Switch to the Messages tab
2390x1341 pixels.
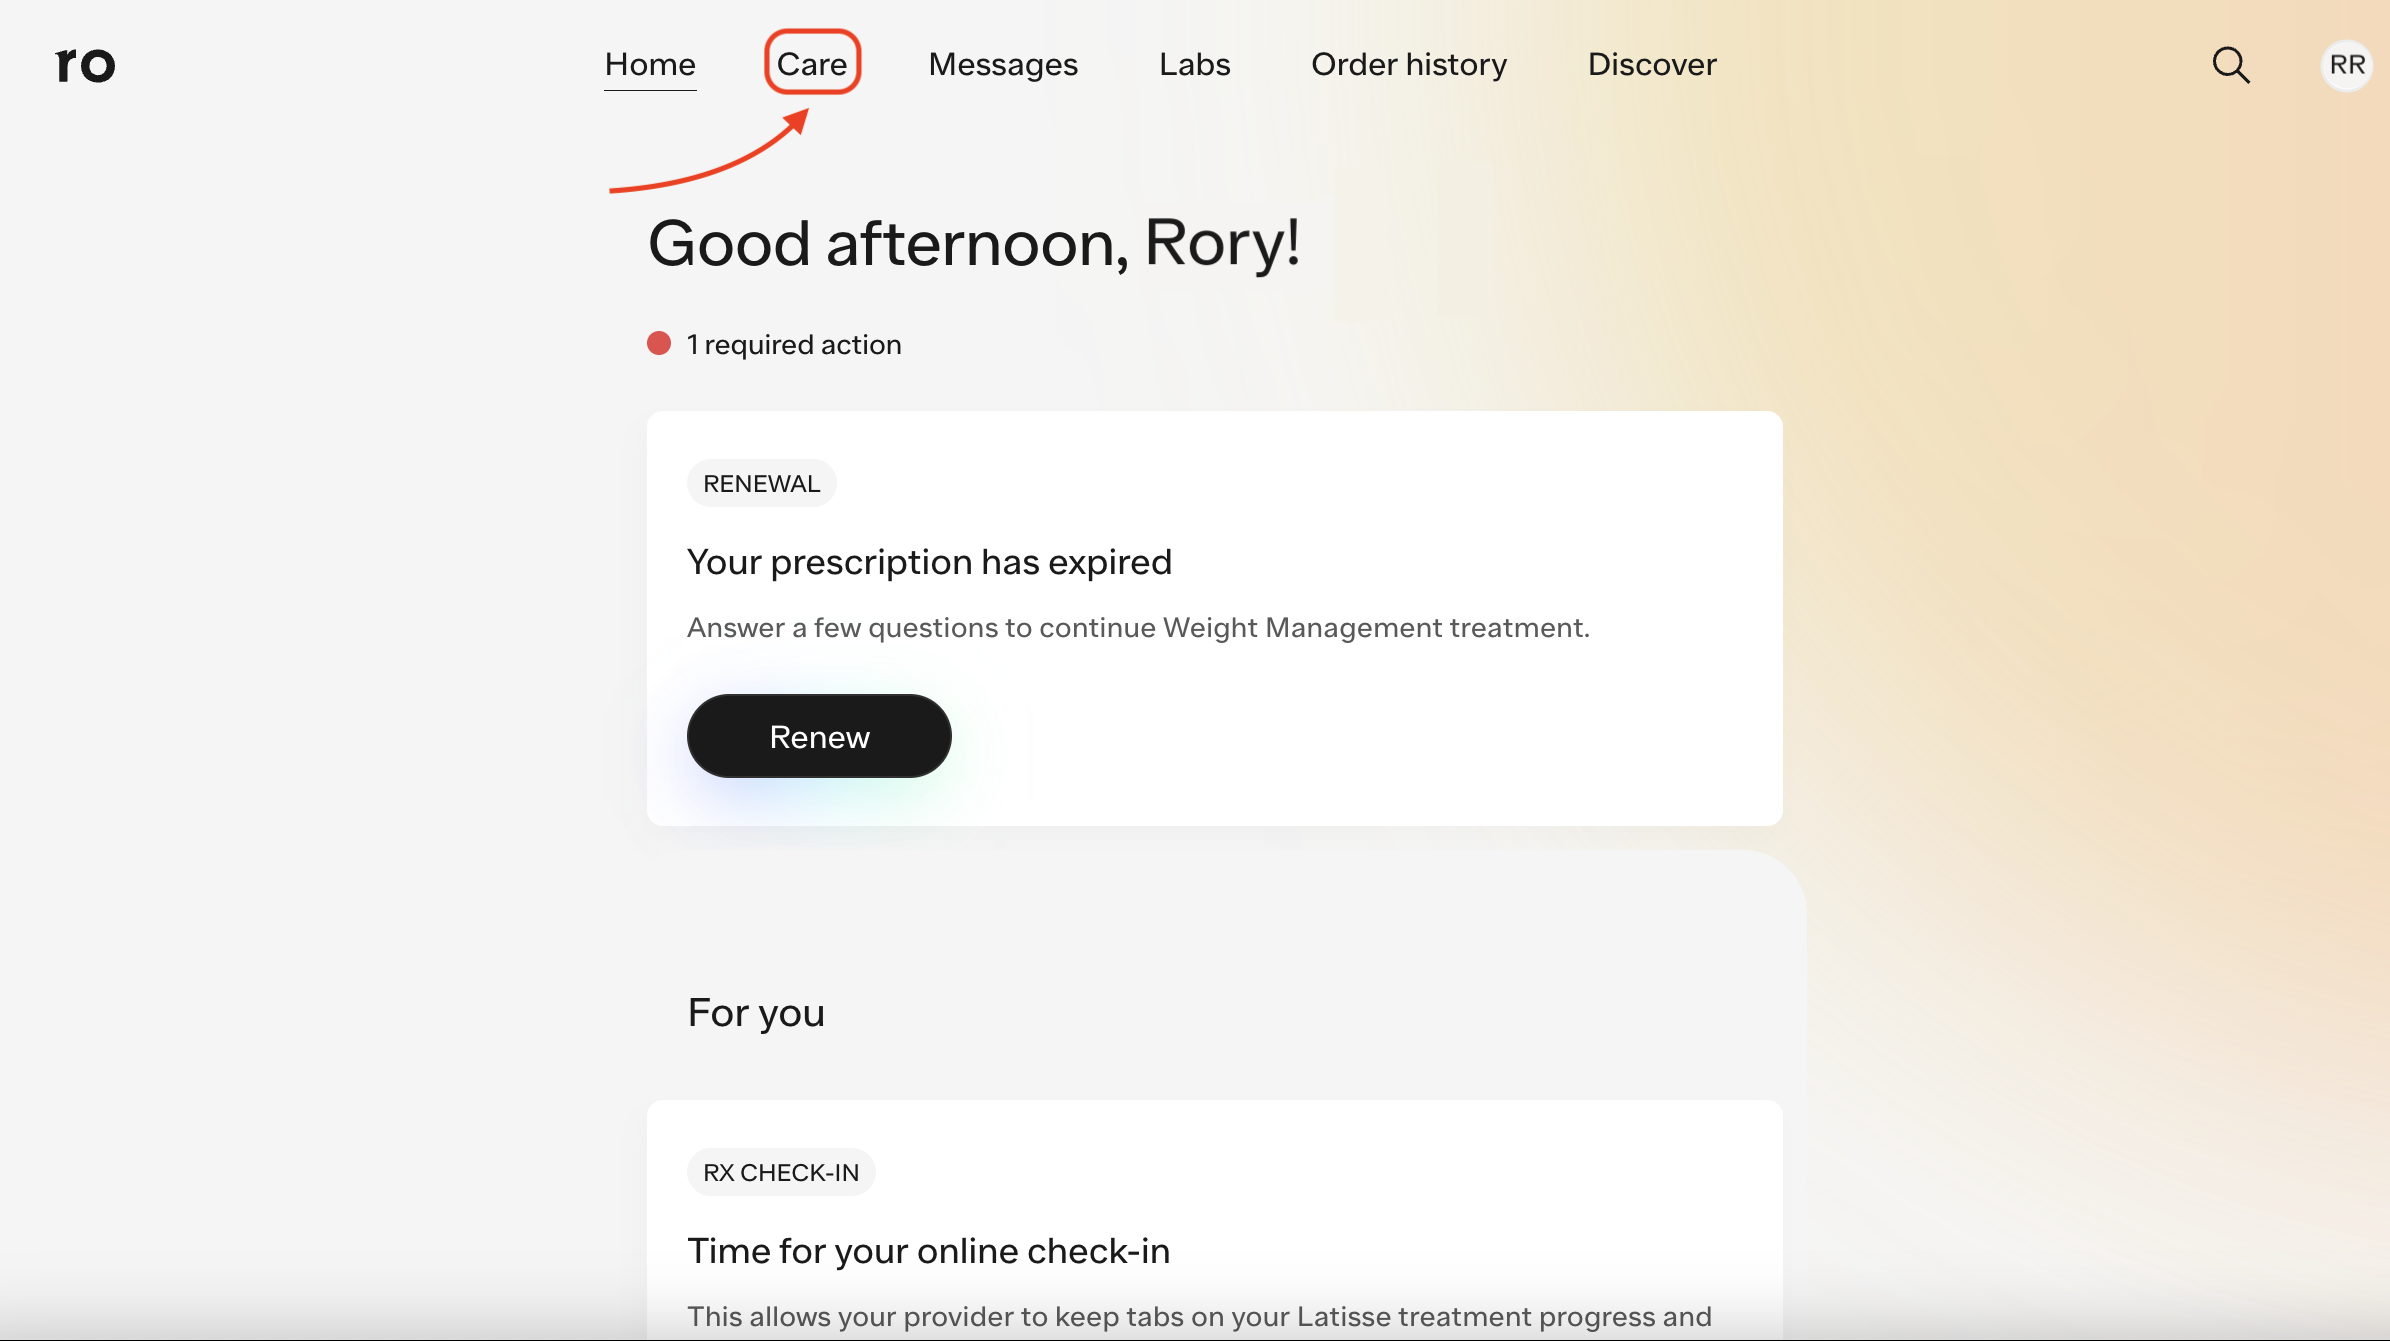[x=1003, y=64]
